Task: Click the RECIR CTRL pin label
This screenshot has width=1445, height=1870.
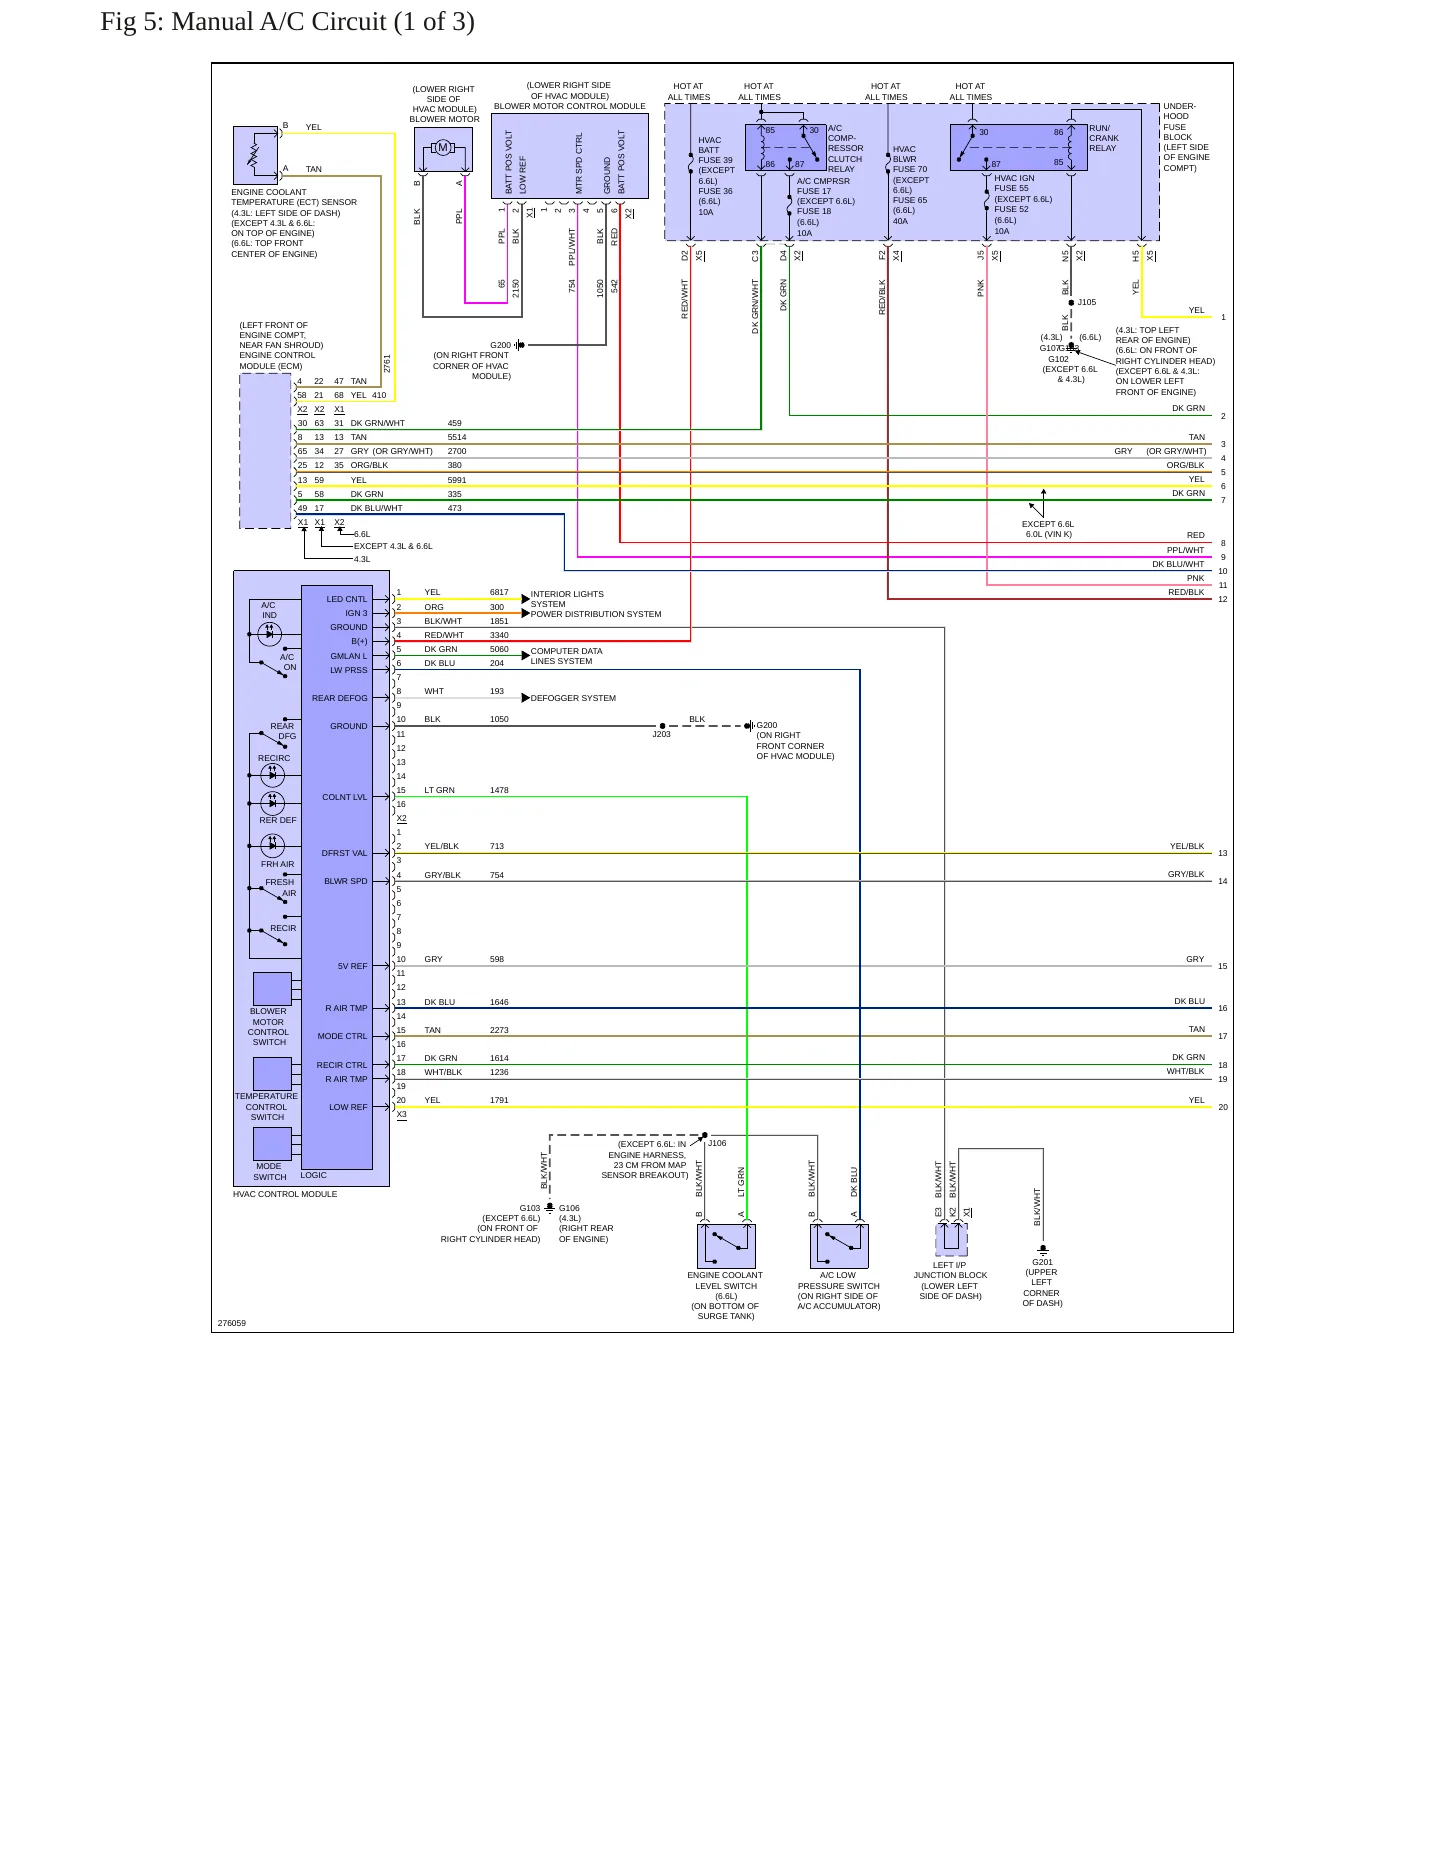Action: 342,1065
